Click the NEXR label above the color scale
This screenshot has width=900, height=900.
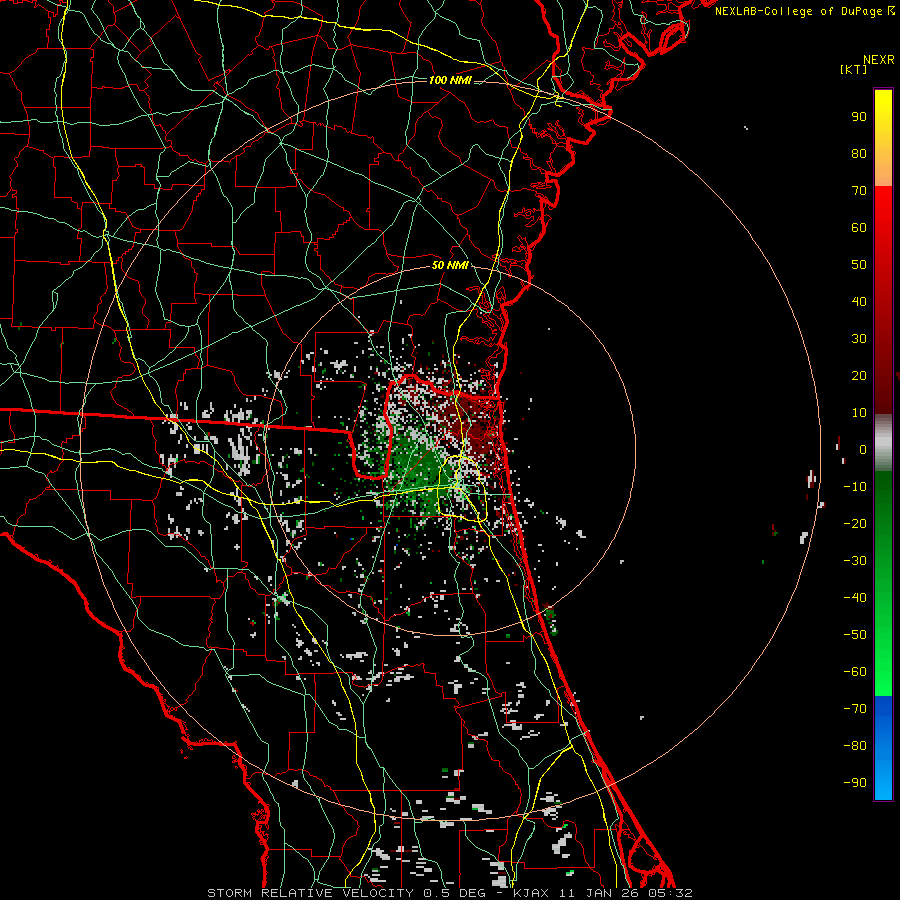(879, 60)
